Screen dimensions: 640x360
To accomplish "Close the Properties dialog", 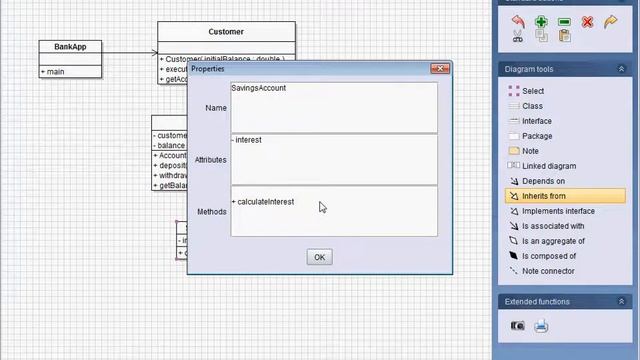I will (440, 69).
